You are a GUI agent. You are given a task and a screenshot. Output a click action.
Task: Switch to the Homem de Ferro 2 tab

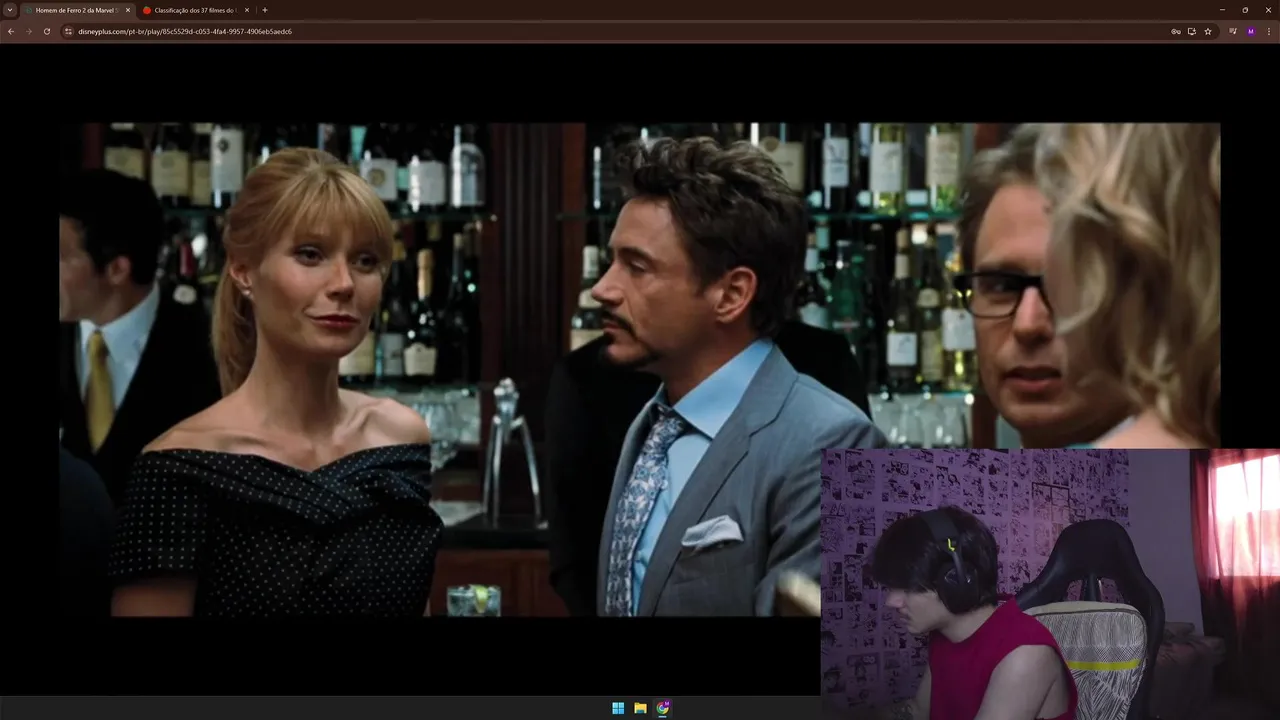pyautogui.click(x=77, y=10)
